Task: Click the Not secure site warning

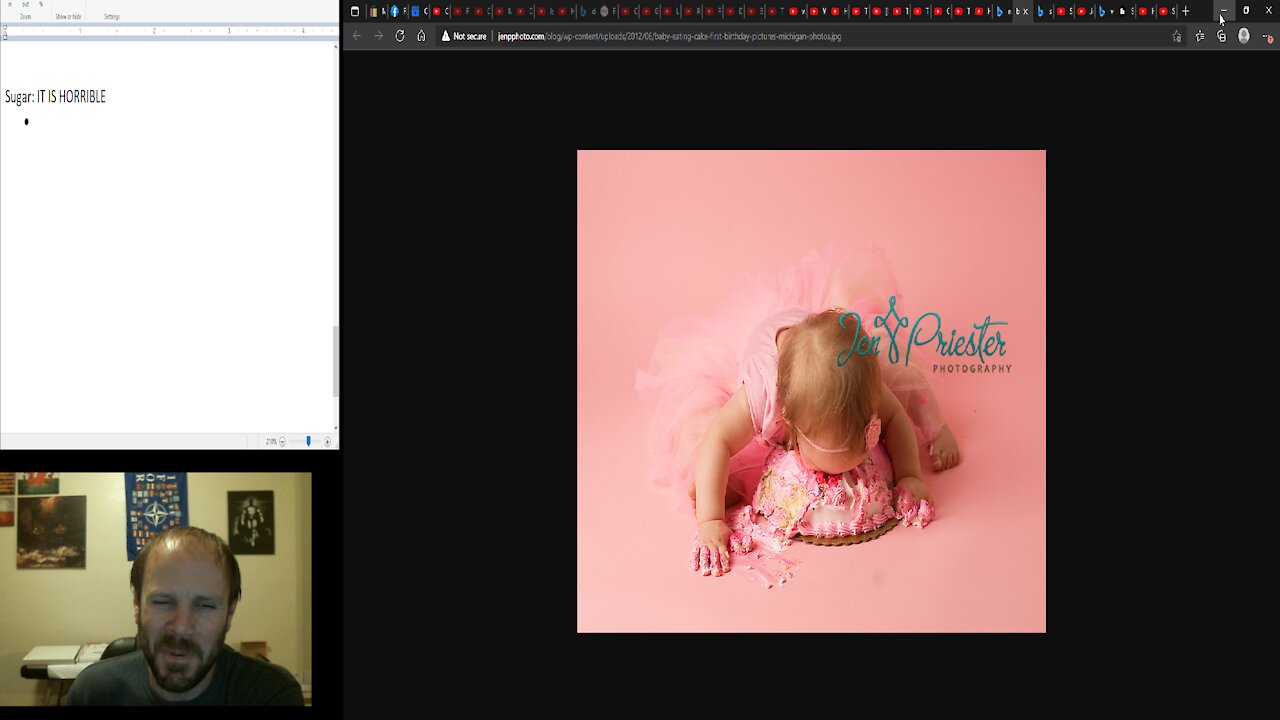Action: [x=464, y=36]
